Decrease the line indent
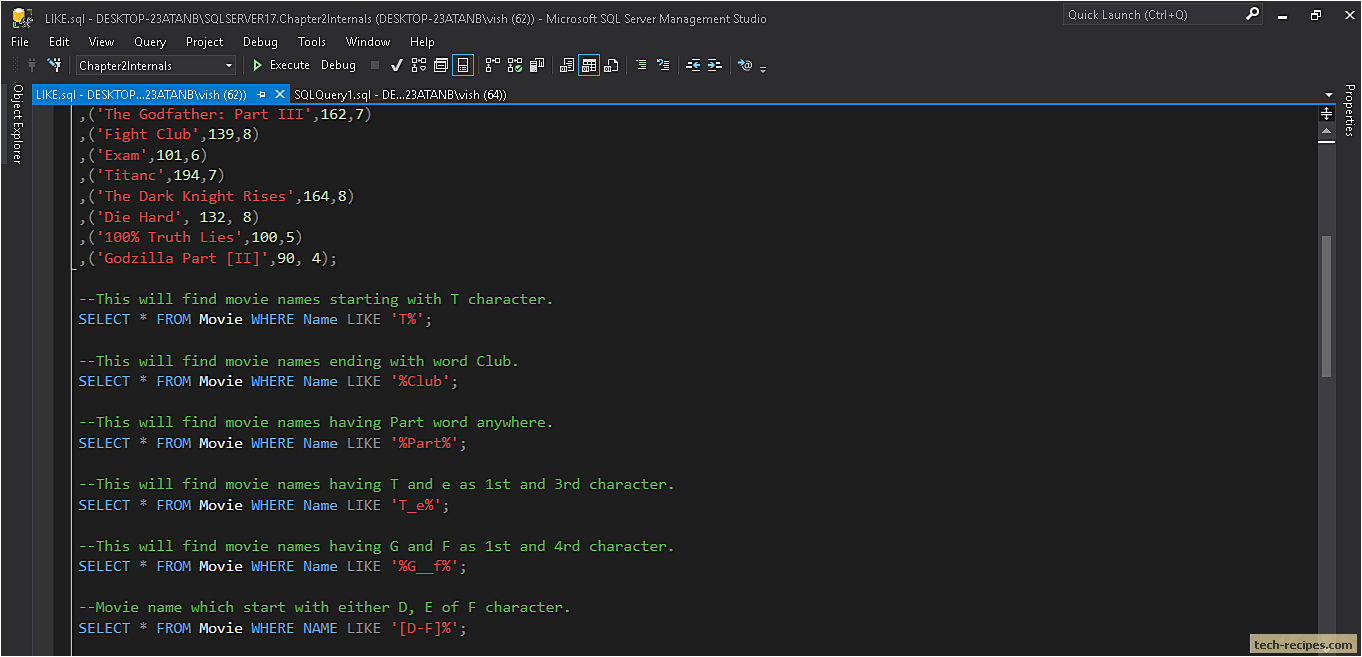The height and width of the screenshot is (657, 1362). (x=693, y=65)
